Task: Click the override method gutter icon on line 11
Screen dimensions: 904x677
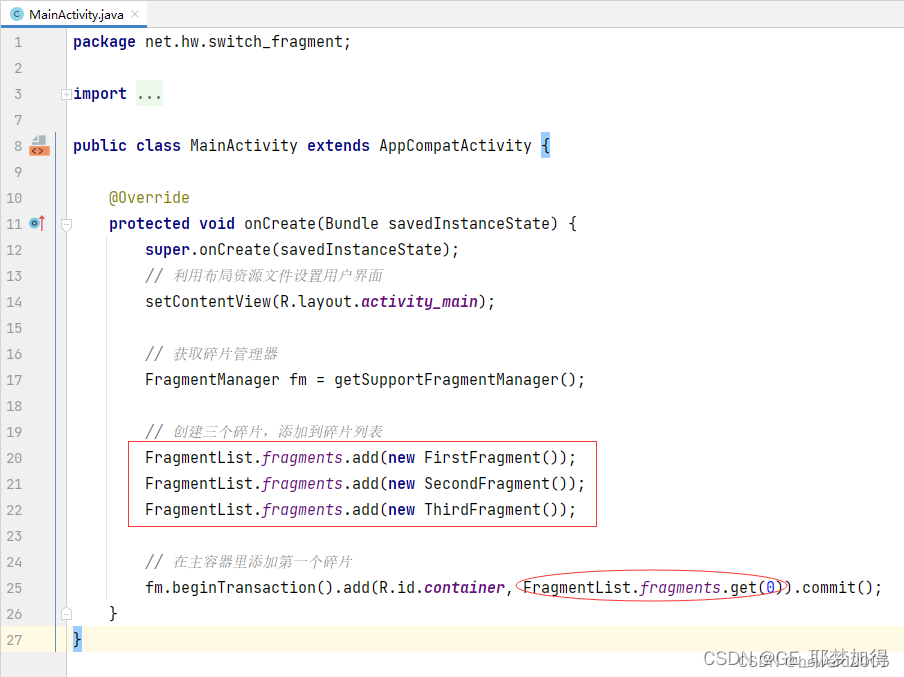Action: [x=37, y=223]
